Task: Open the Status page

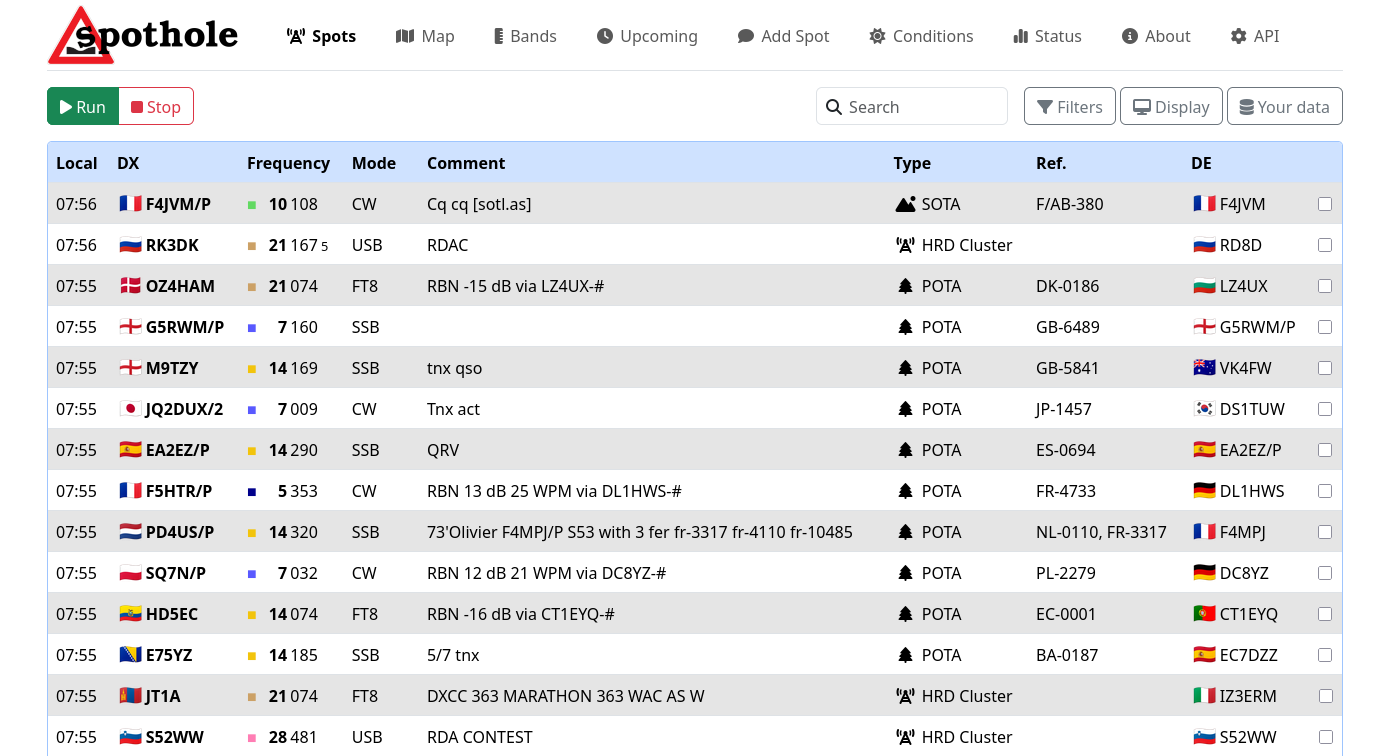Action: click(x=1048, y=36)
